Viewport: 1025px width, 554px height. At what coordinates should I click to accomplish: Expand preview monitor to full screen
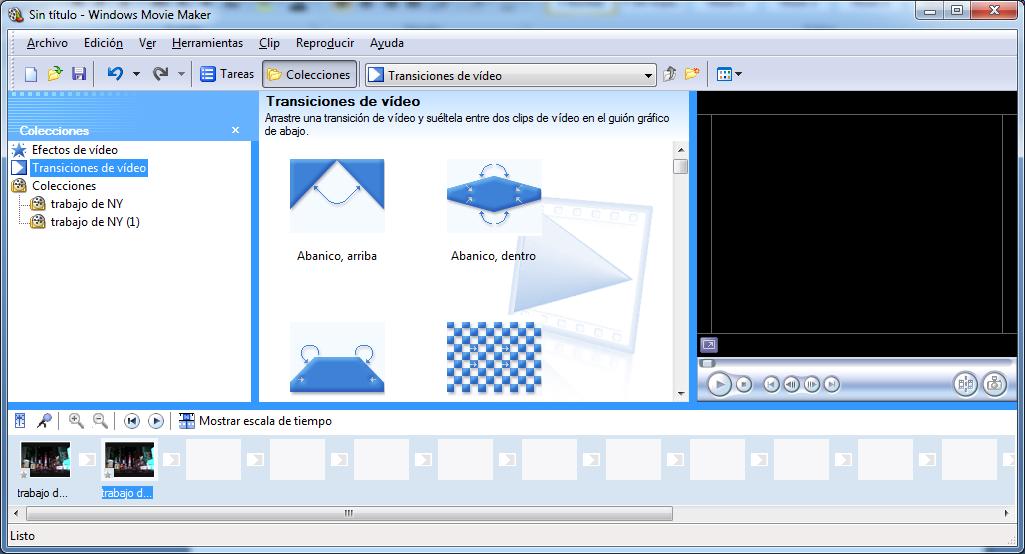click(708, 345)
